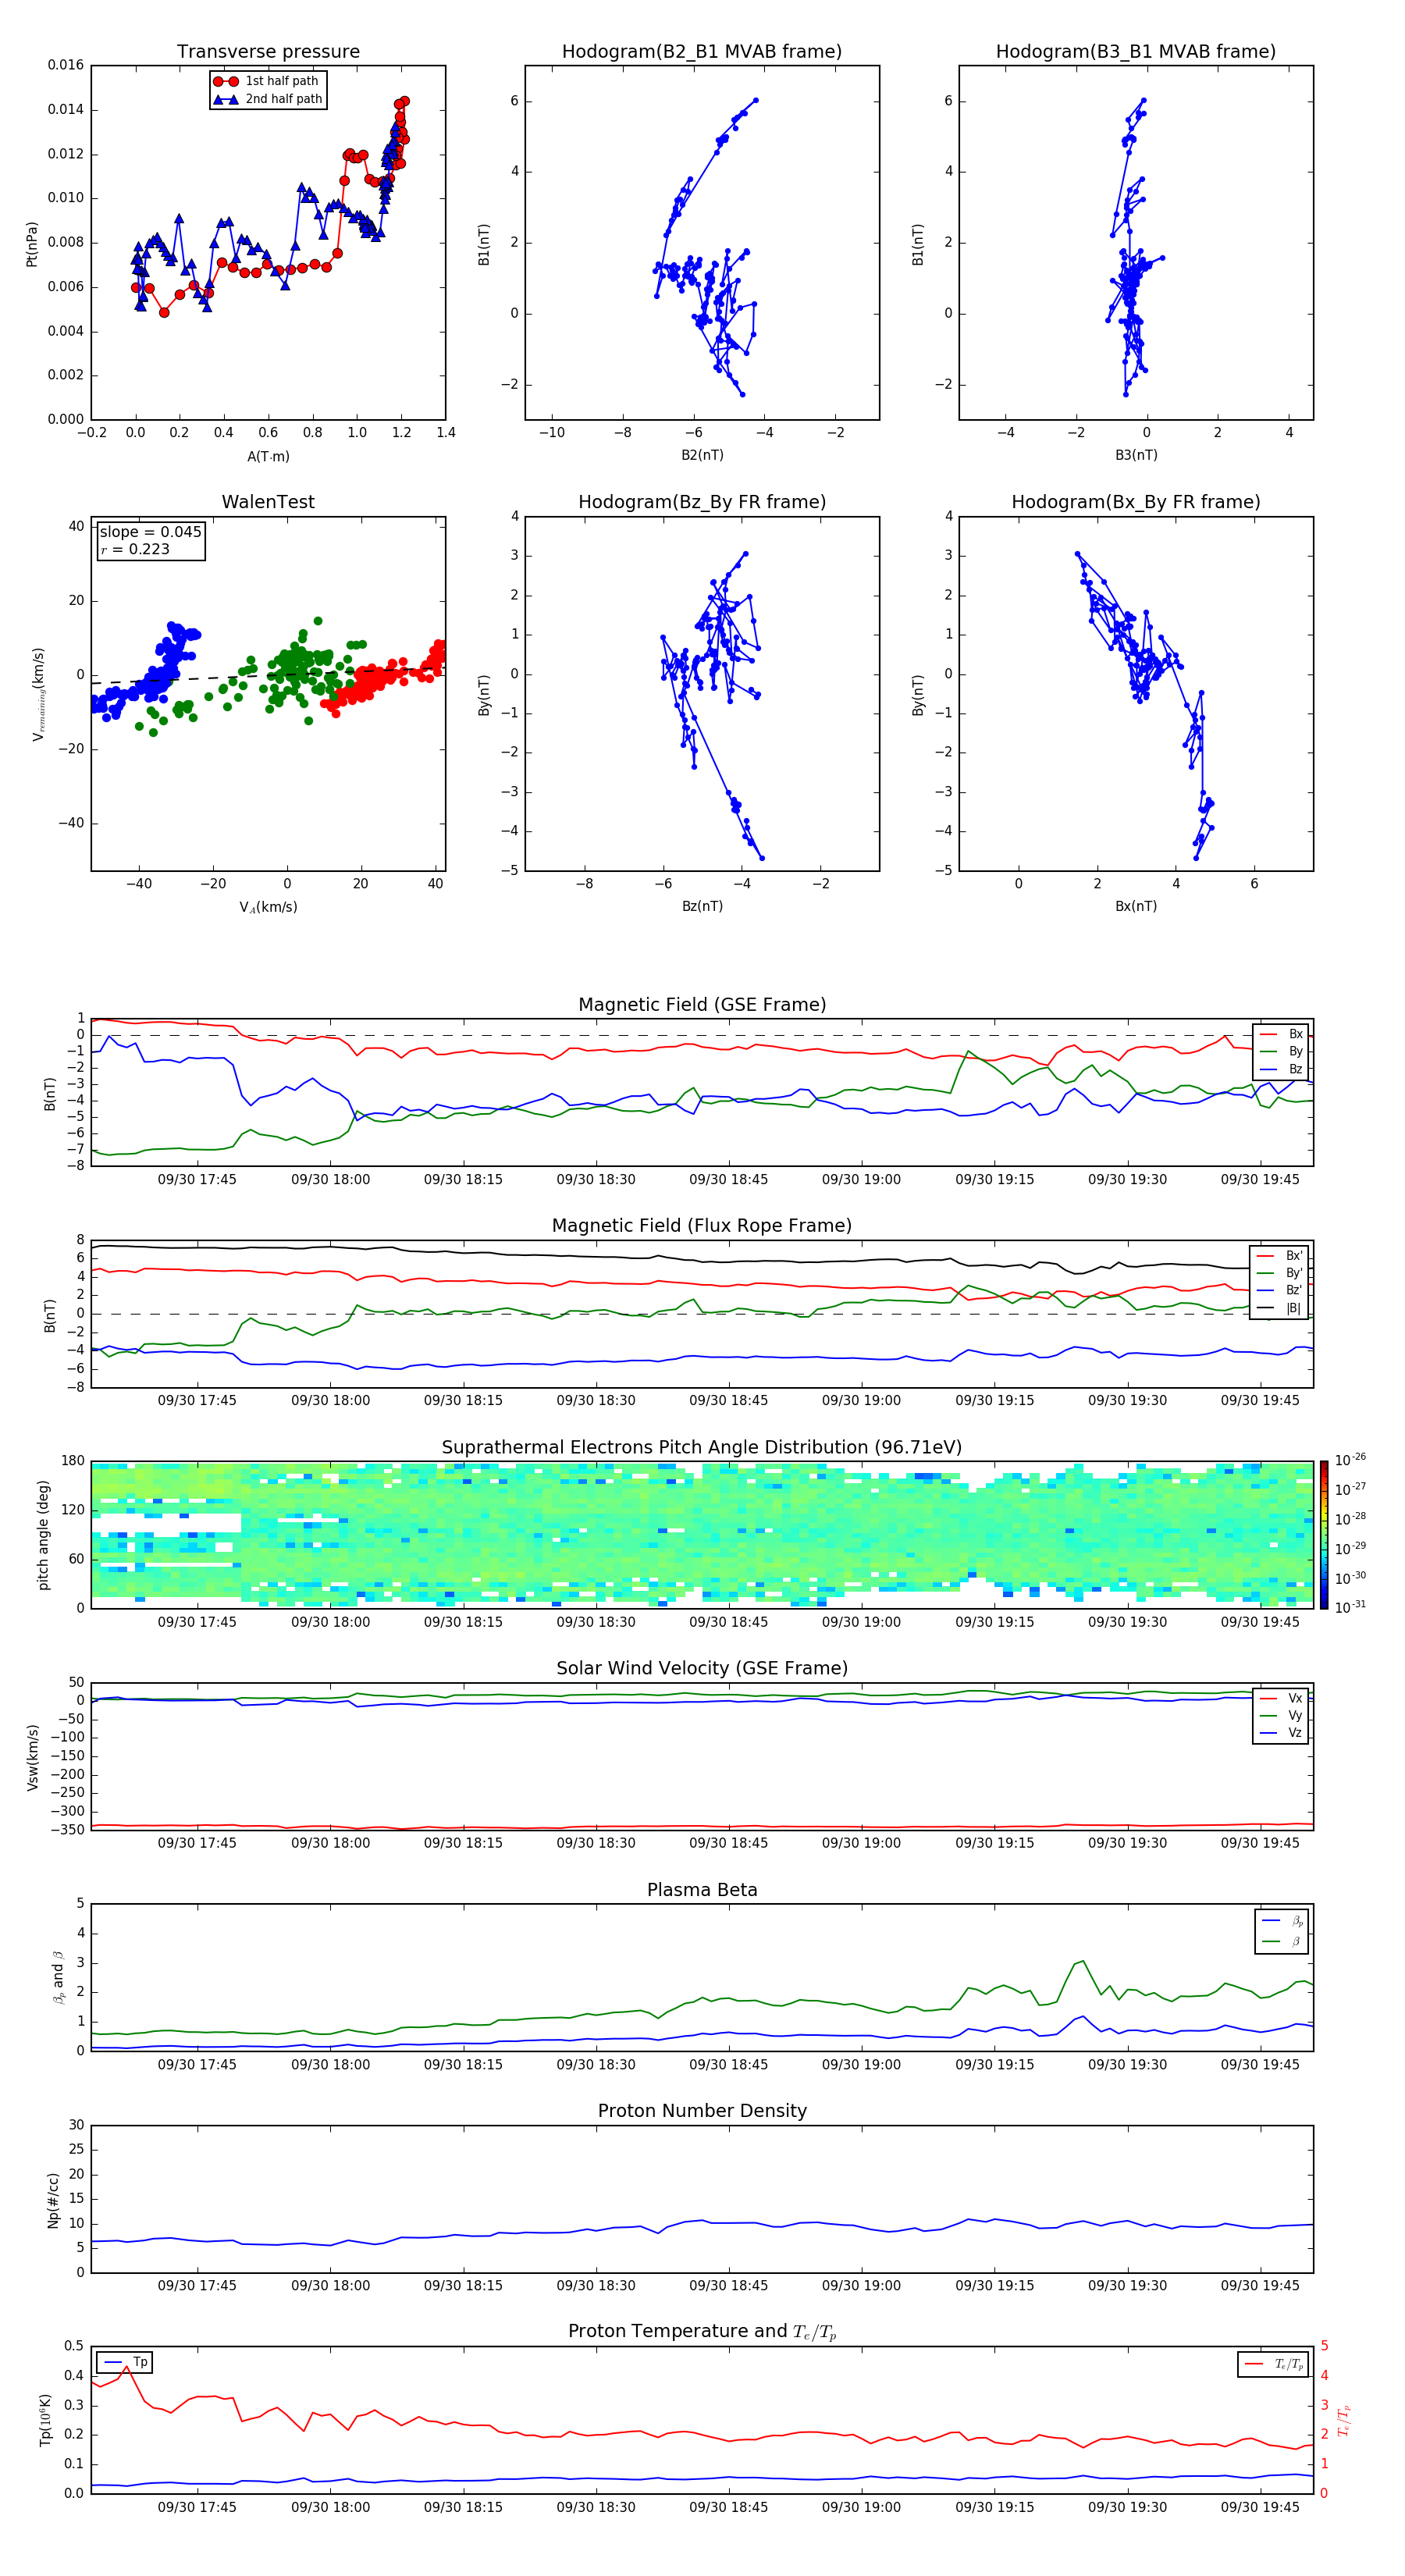Viewport: 1405px width, 2576px height.
Task: Click the red Te/Tp right axis label
Action: pos(1344,2421)
